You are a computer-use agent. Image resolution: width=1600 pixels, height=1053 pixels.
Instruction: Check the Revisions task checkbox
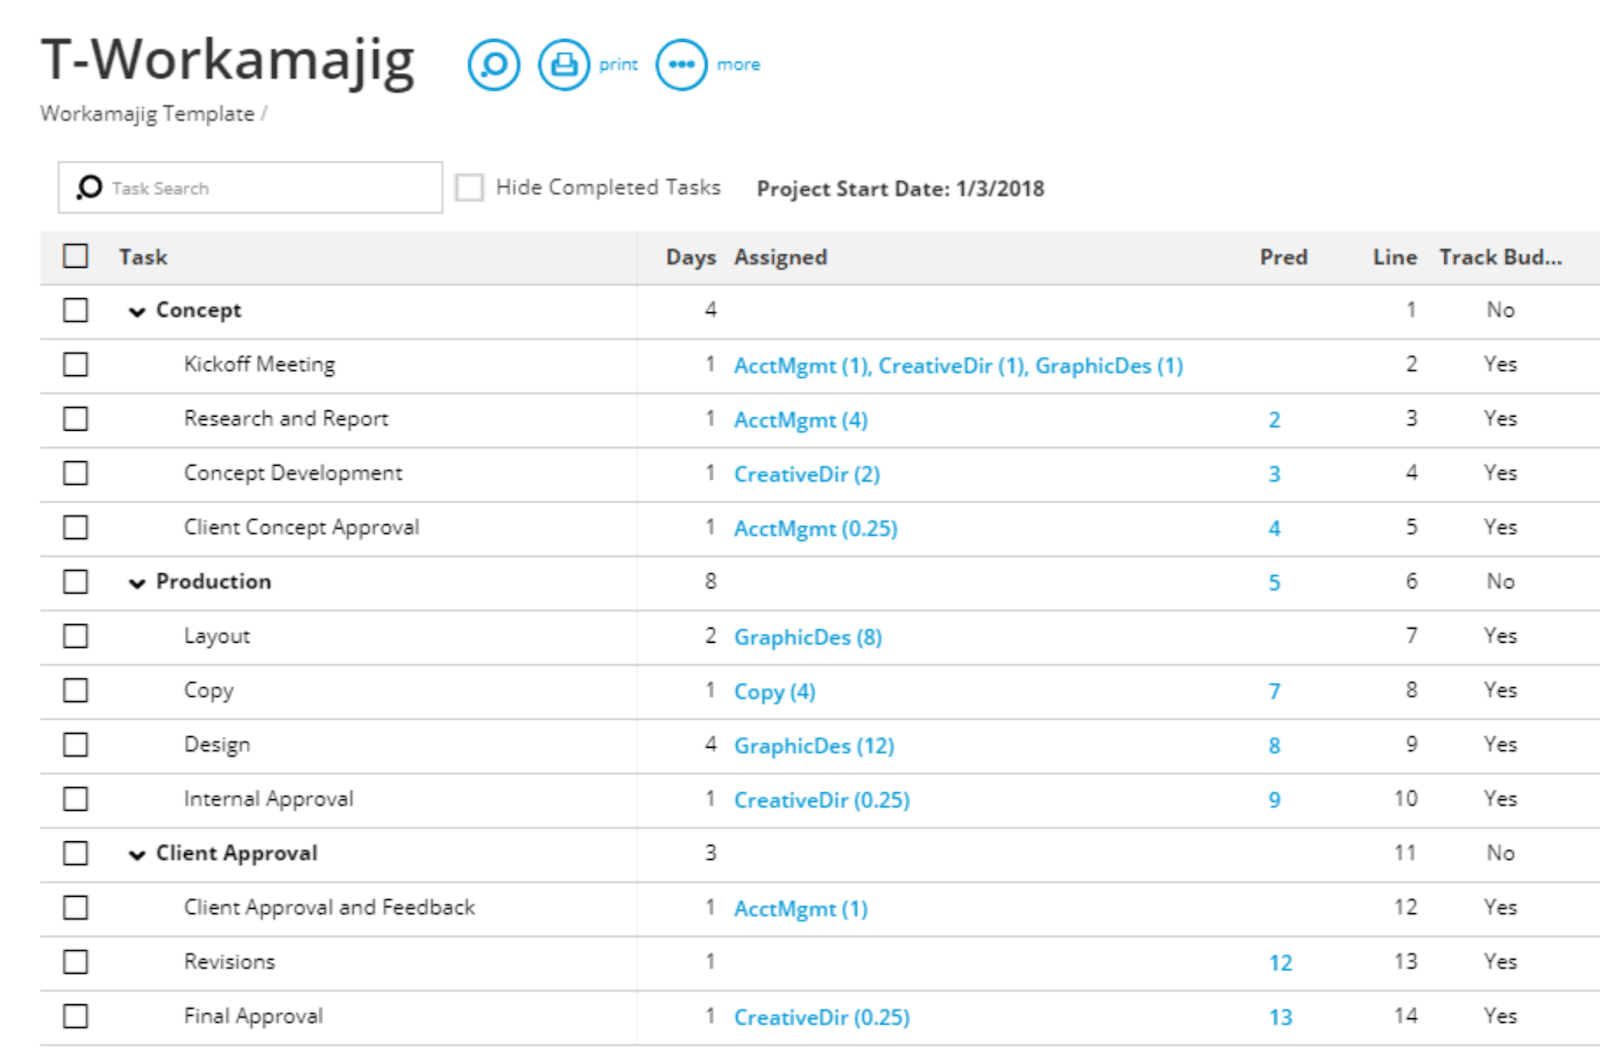click(75, 961)
